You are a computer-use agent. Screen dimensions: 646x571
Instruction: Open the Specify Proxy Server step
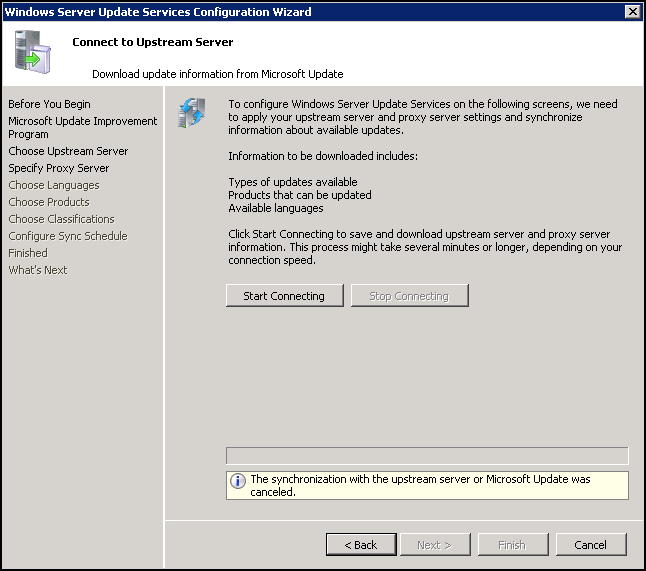coord(59,168)
